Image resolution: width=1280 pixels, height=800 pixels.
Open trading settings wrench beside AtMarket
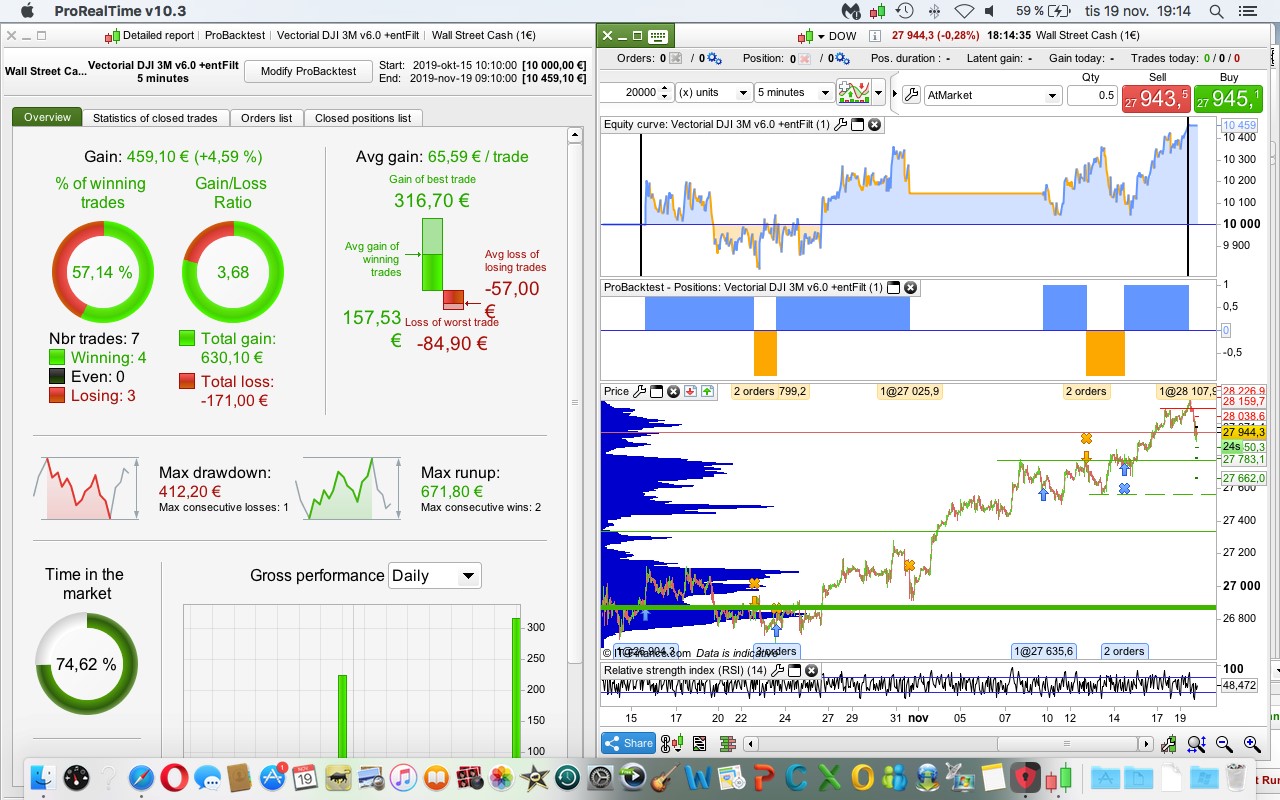(910, 95)
